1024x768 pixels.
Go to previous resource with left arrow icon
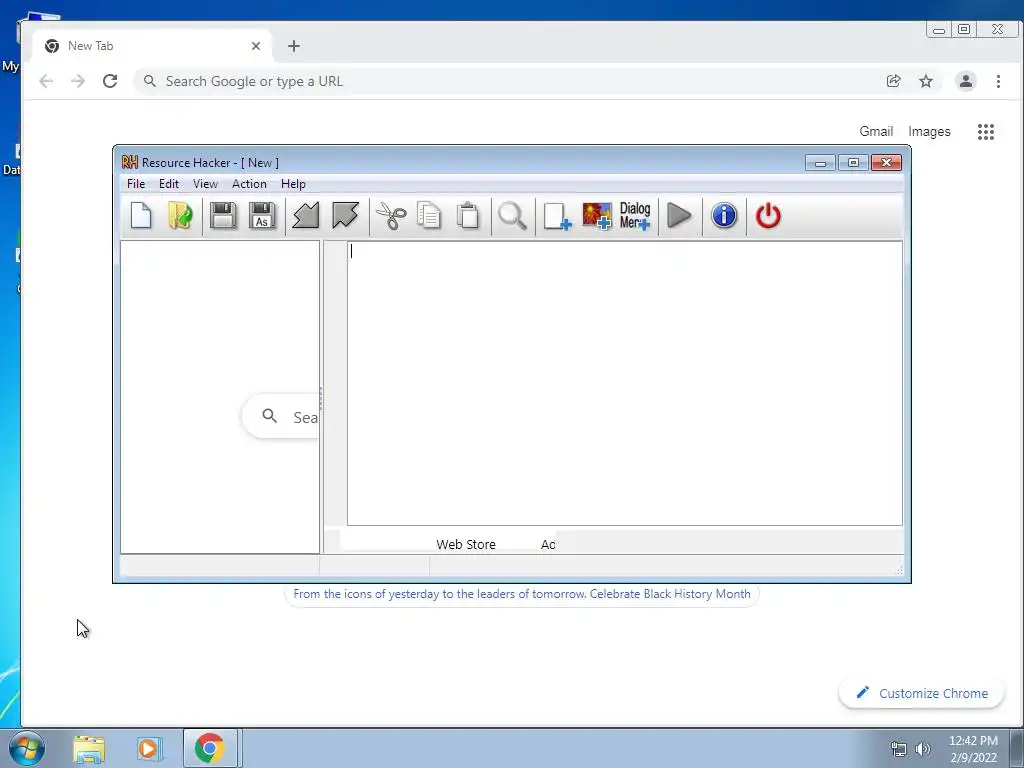click(x=306, y=216)
